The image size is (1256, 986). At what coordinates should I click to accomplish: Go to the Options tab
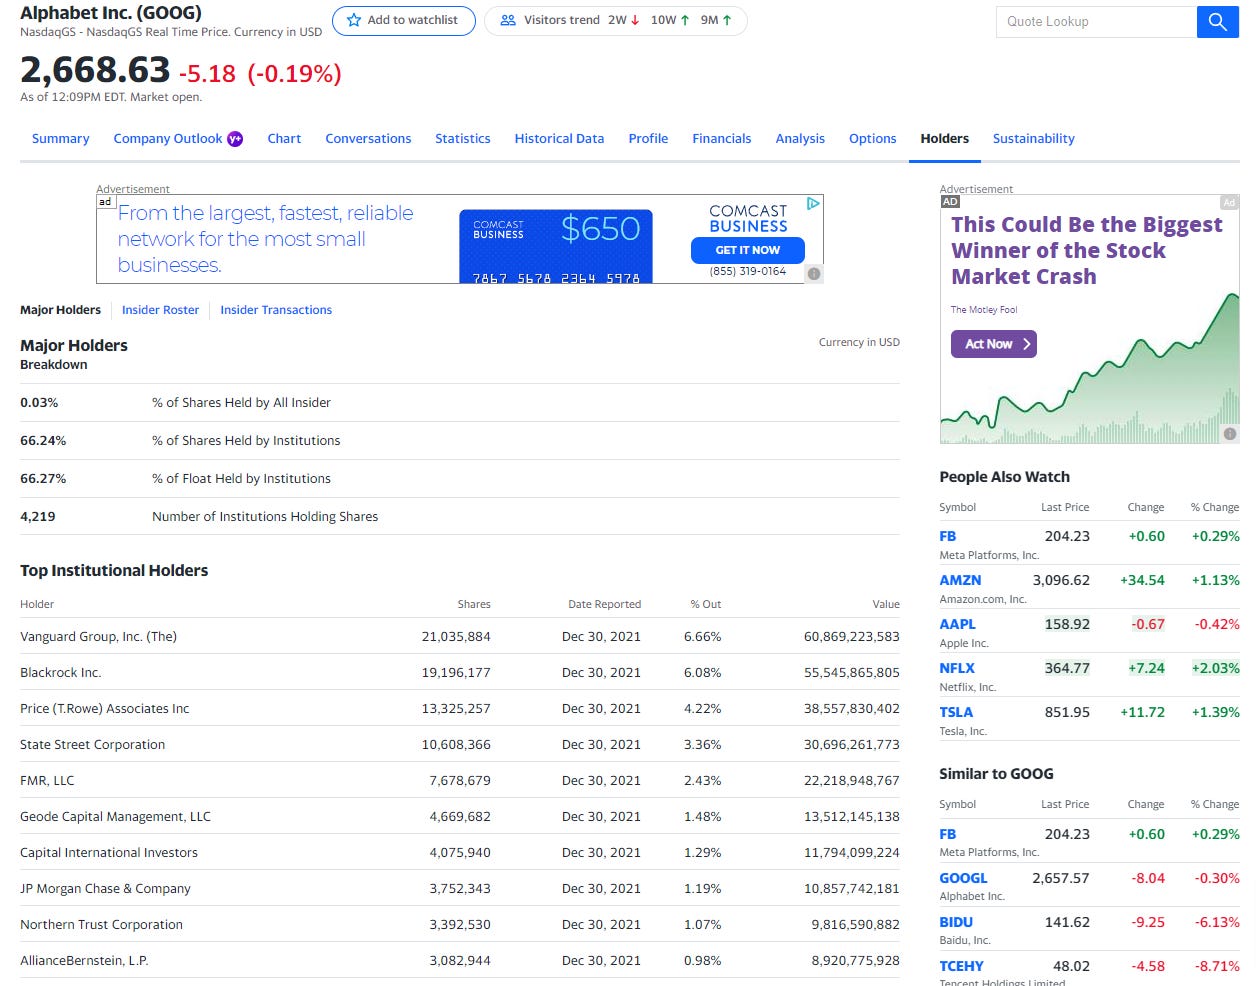[x=872, y=139]
